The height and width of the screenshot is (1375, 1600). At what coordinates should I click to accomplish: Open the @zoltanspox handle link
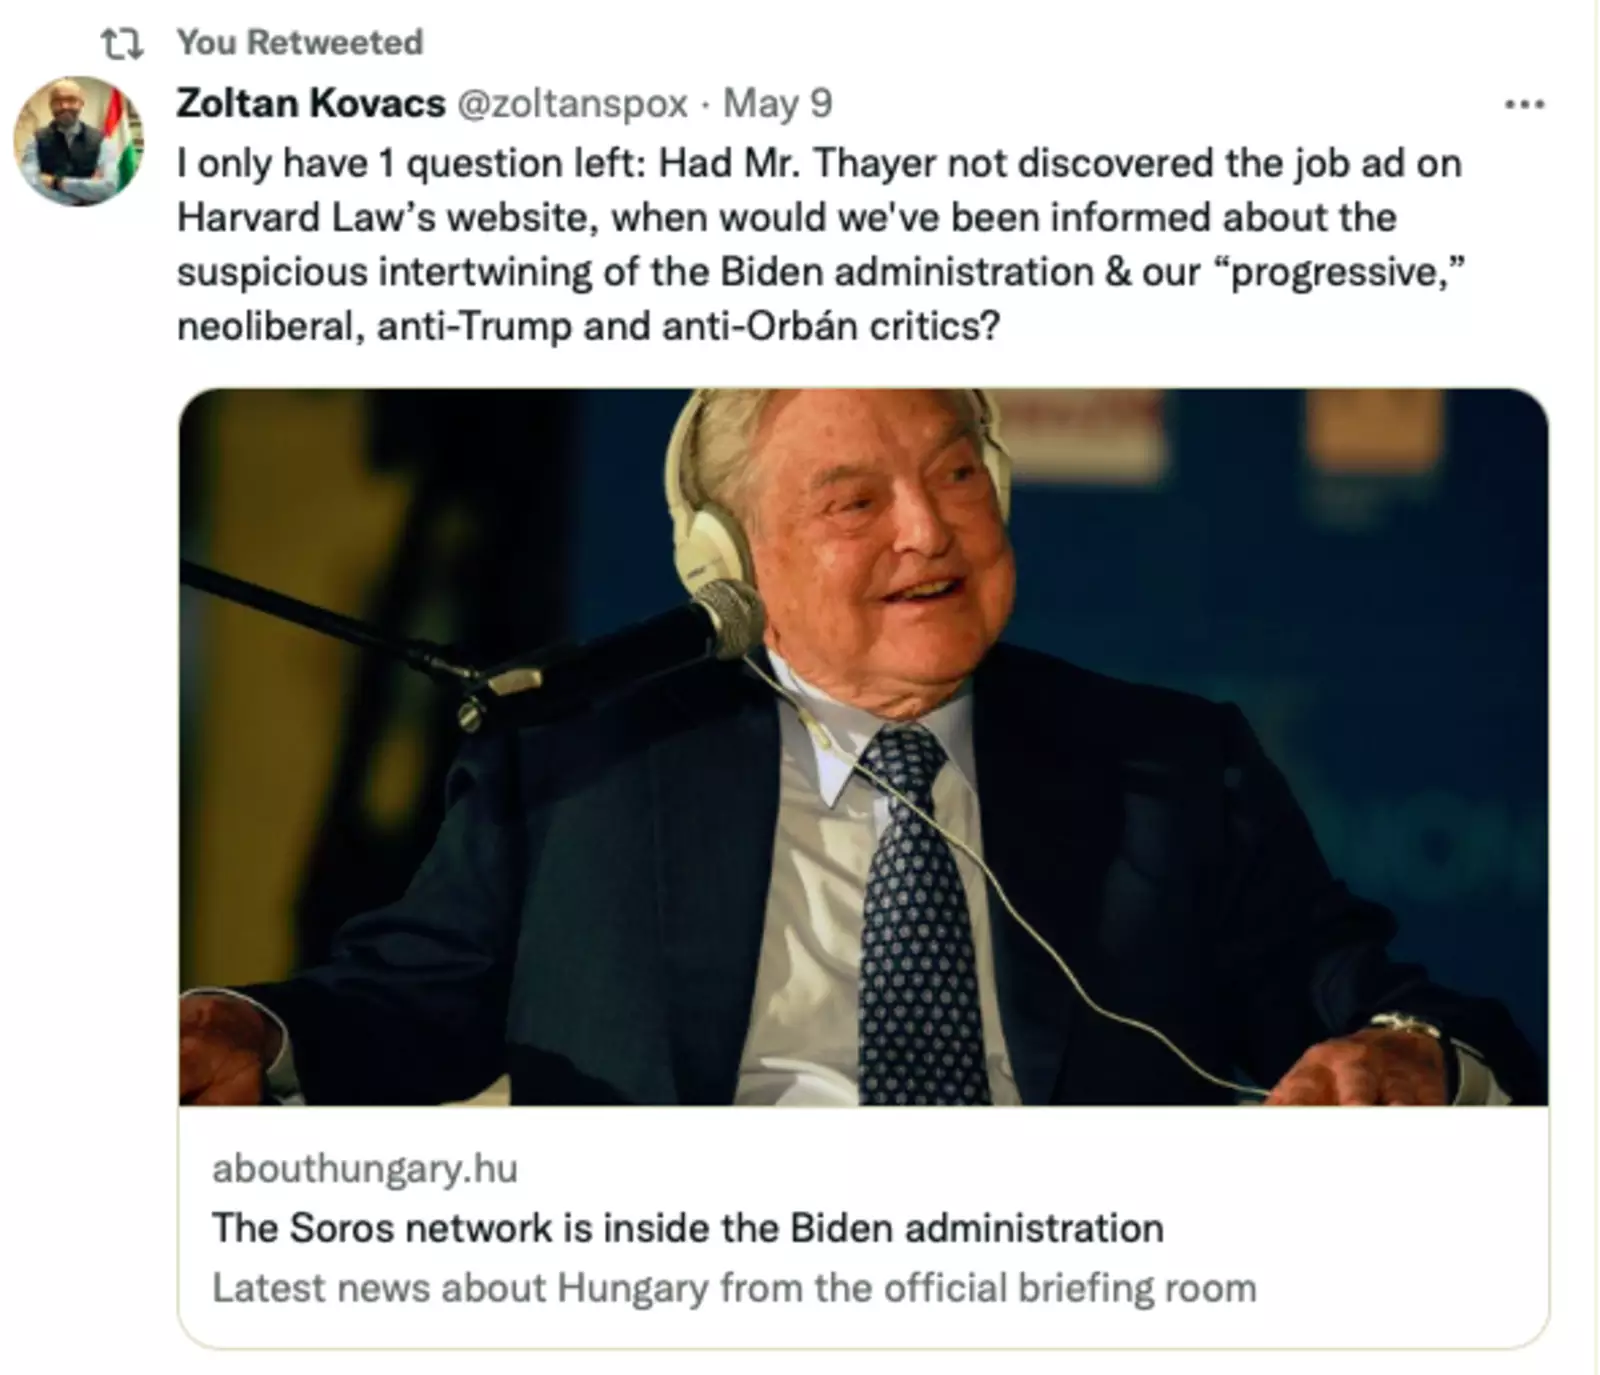point(572,104)
